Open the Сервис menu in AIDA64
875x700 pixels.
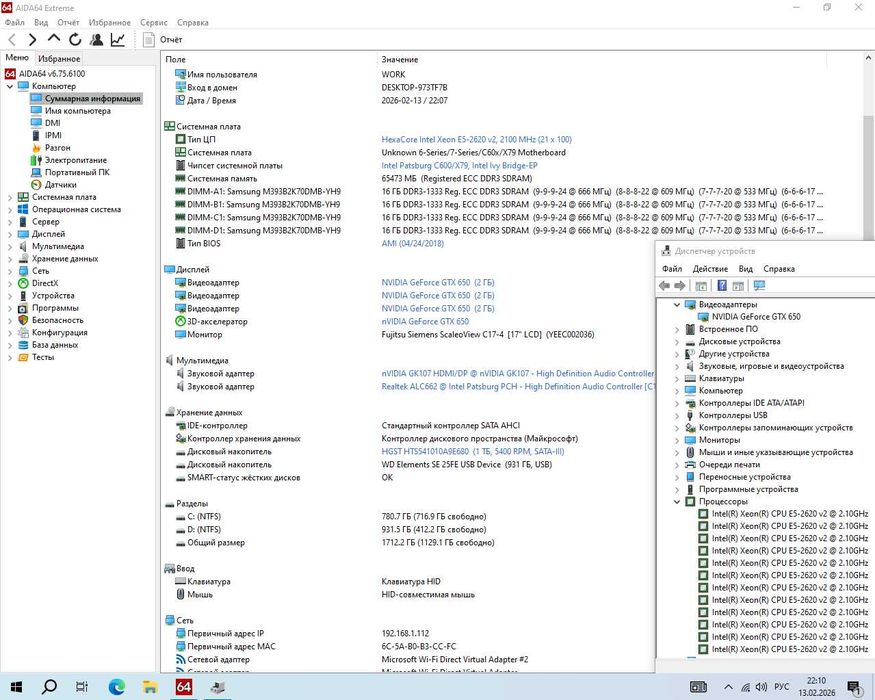coord(154,22)
